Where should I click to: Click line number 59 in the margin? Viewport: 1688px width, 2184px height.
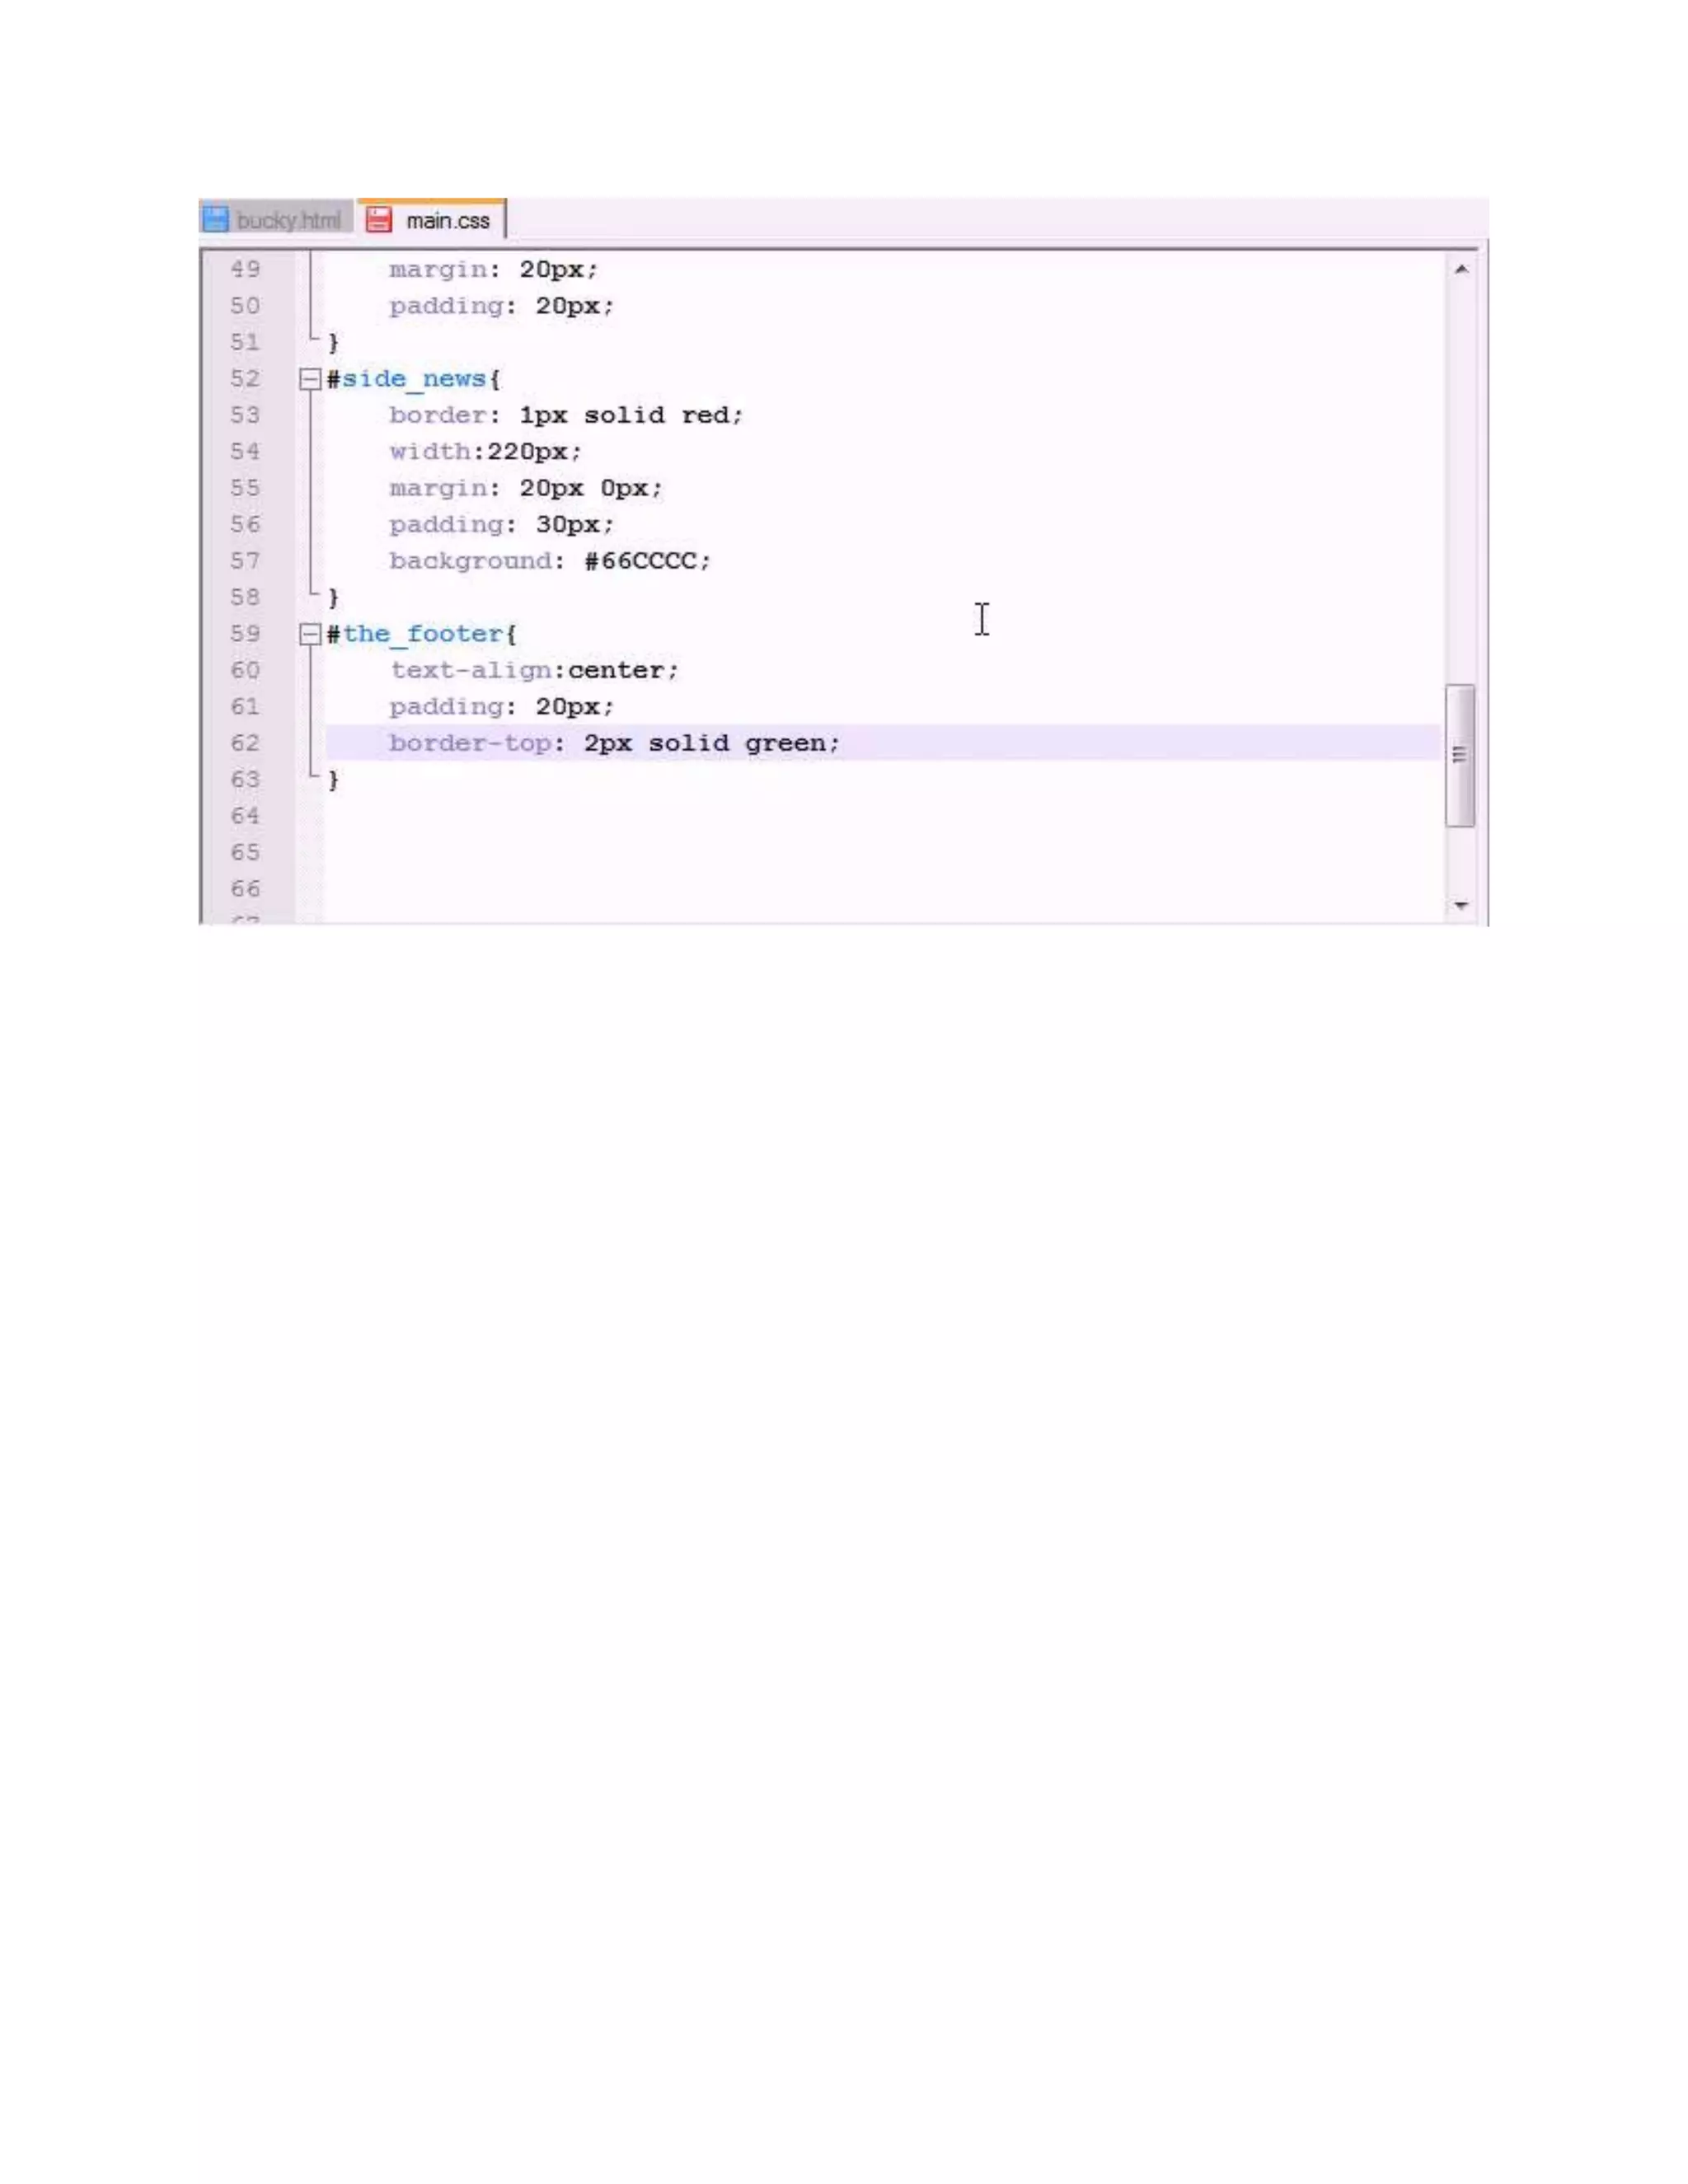click(245, 634)
